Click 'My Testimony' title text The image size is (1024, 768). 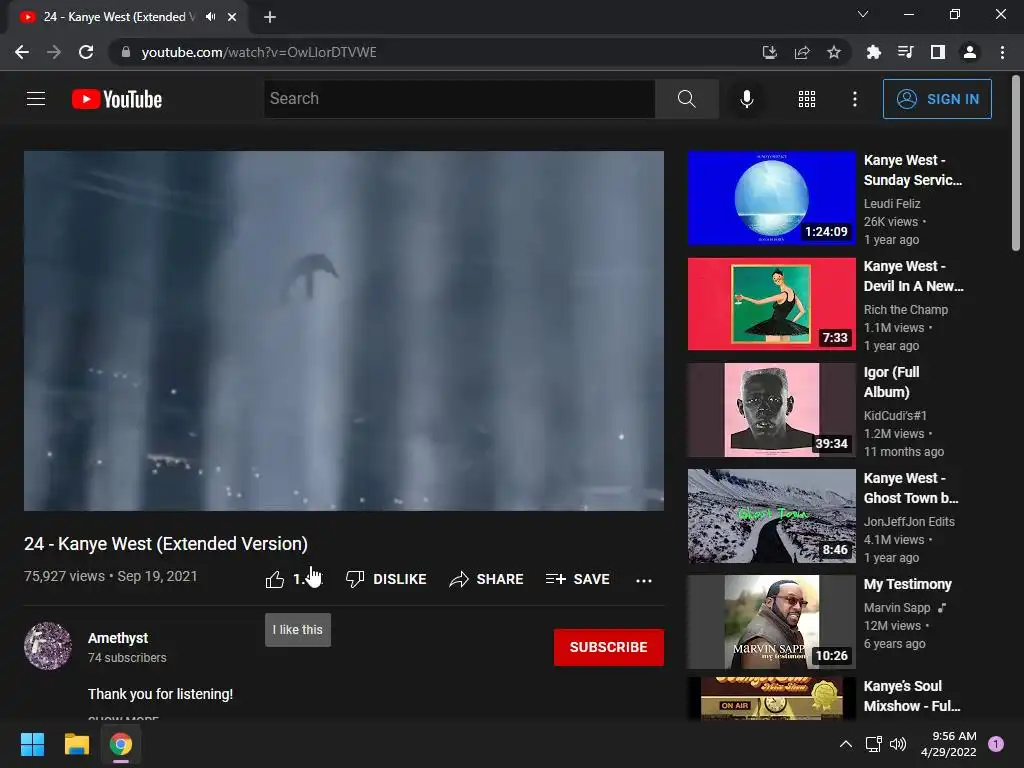(907, 584)
